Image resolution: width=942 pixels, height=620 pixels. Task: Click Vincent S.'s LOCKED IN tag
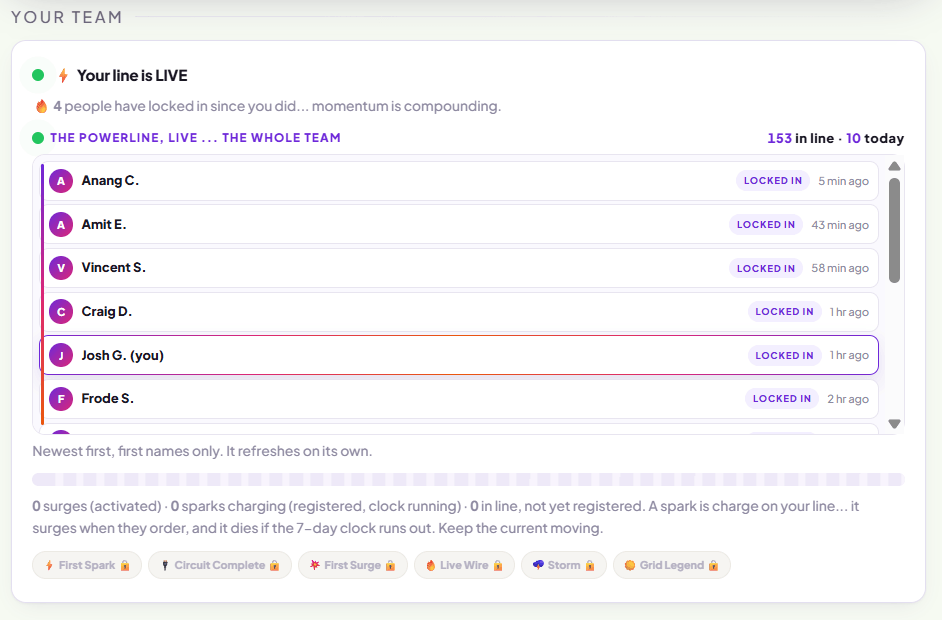click(766, 269)
